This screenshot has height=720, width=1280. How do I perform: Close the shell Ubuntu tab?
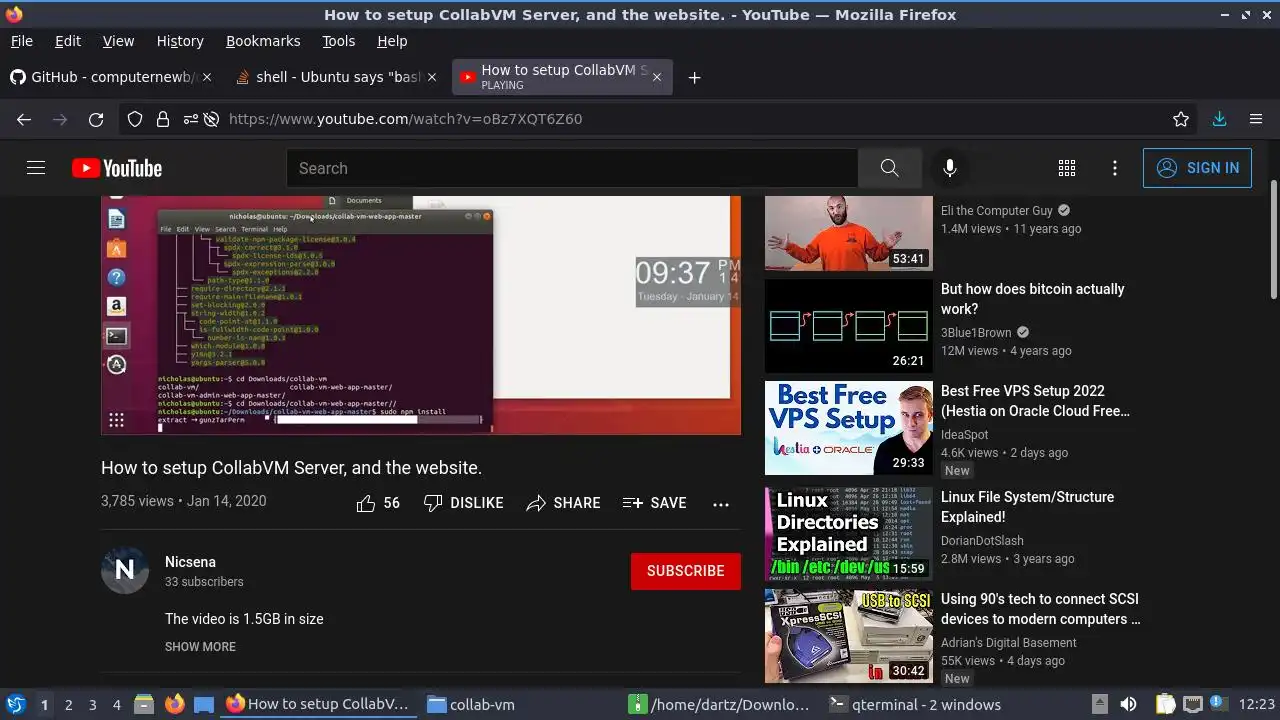click(x=432, y=77)
